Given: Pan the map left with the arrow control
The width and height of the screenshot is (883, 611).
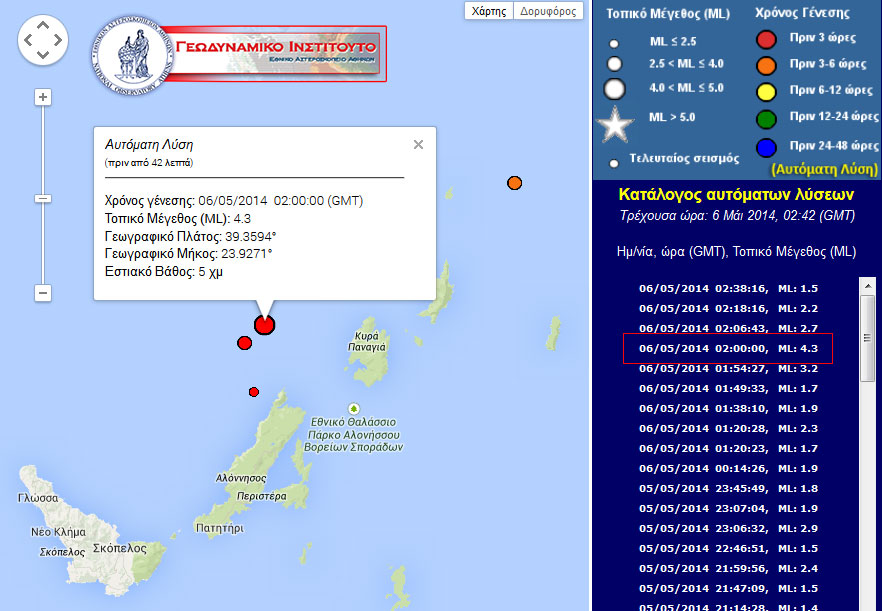Looking at the screenshot, I should pos(29,41).
